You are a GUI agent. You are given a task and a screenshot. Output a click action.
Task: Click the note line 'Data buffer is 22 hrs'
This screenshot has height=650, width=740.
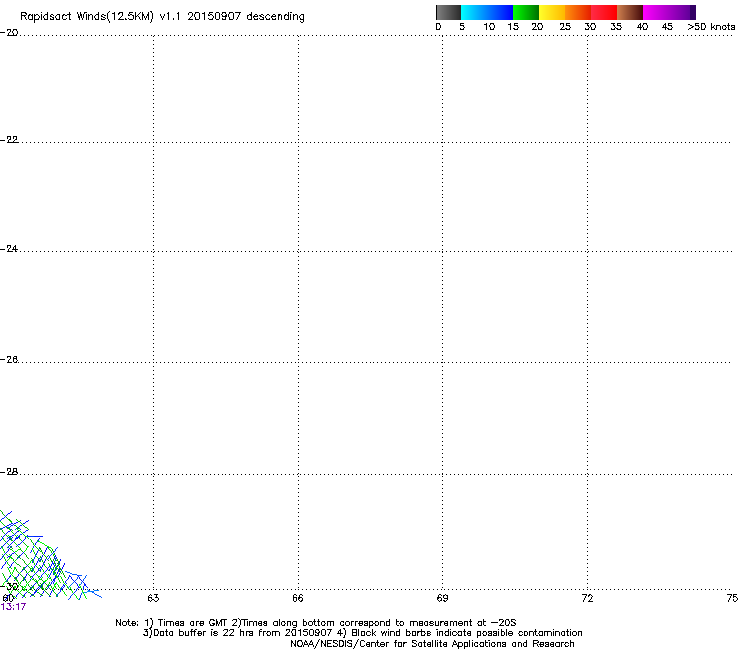tap(362, 633)
